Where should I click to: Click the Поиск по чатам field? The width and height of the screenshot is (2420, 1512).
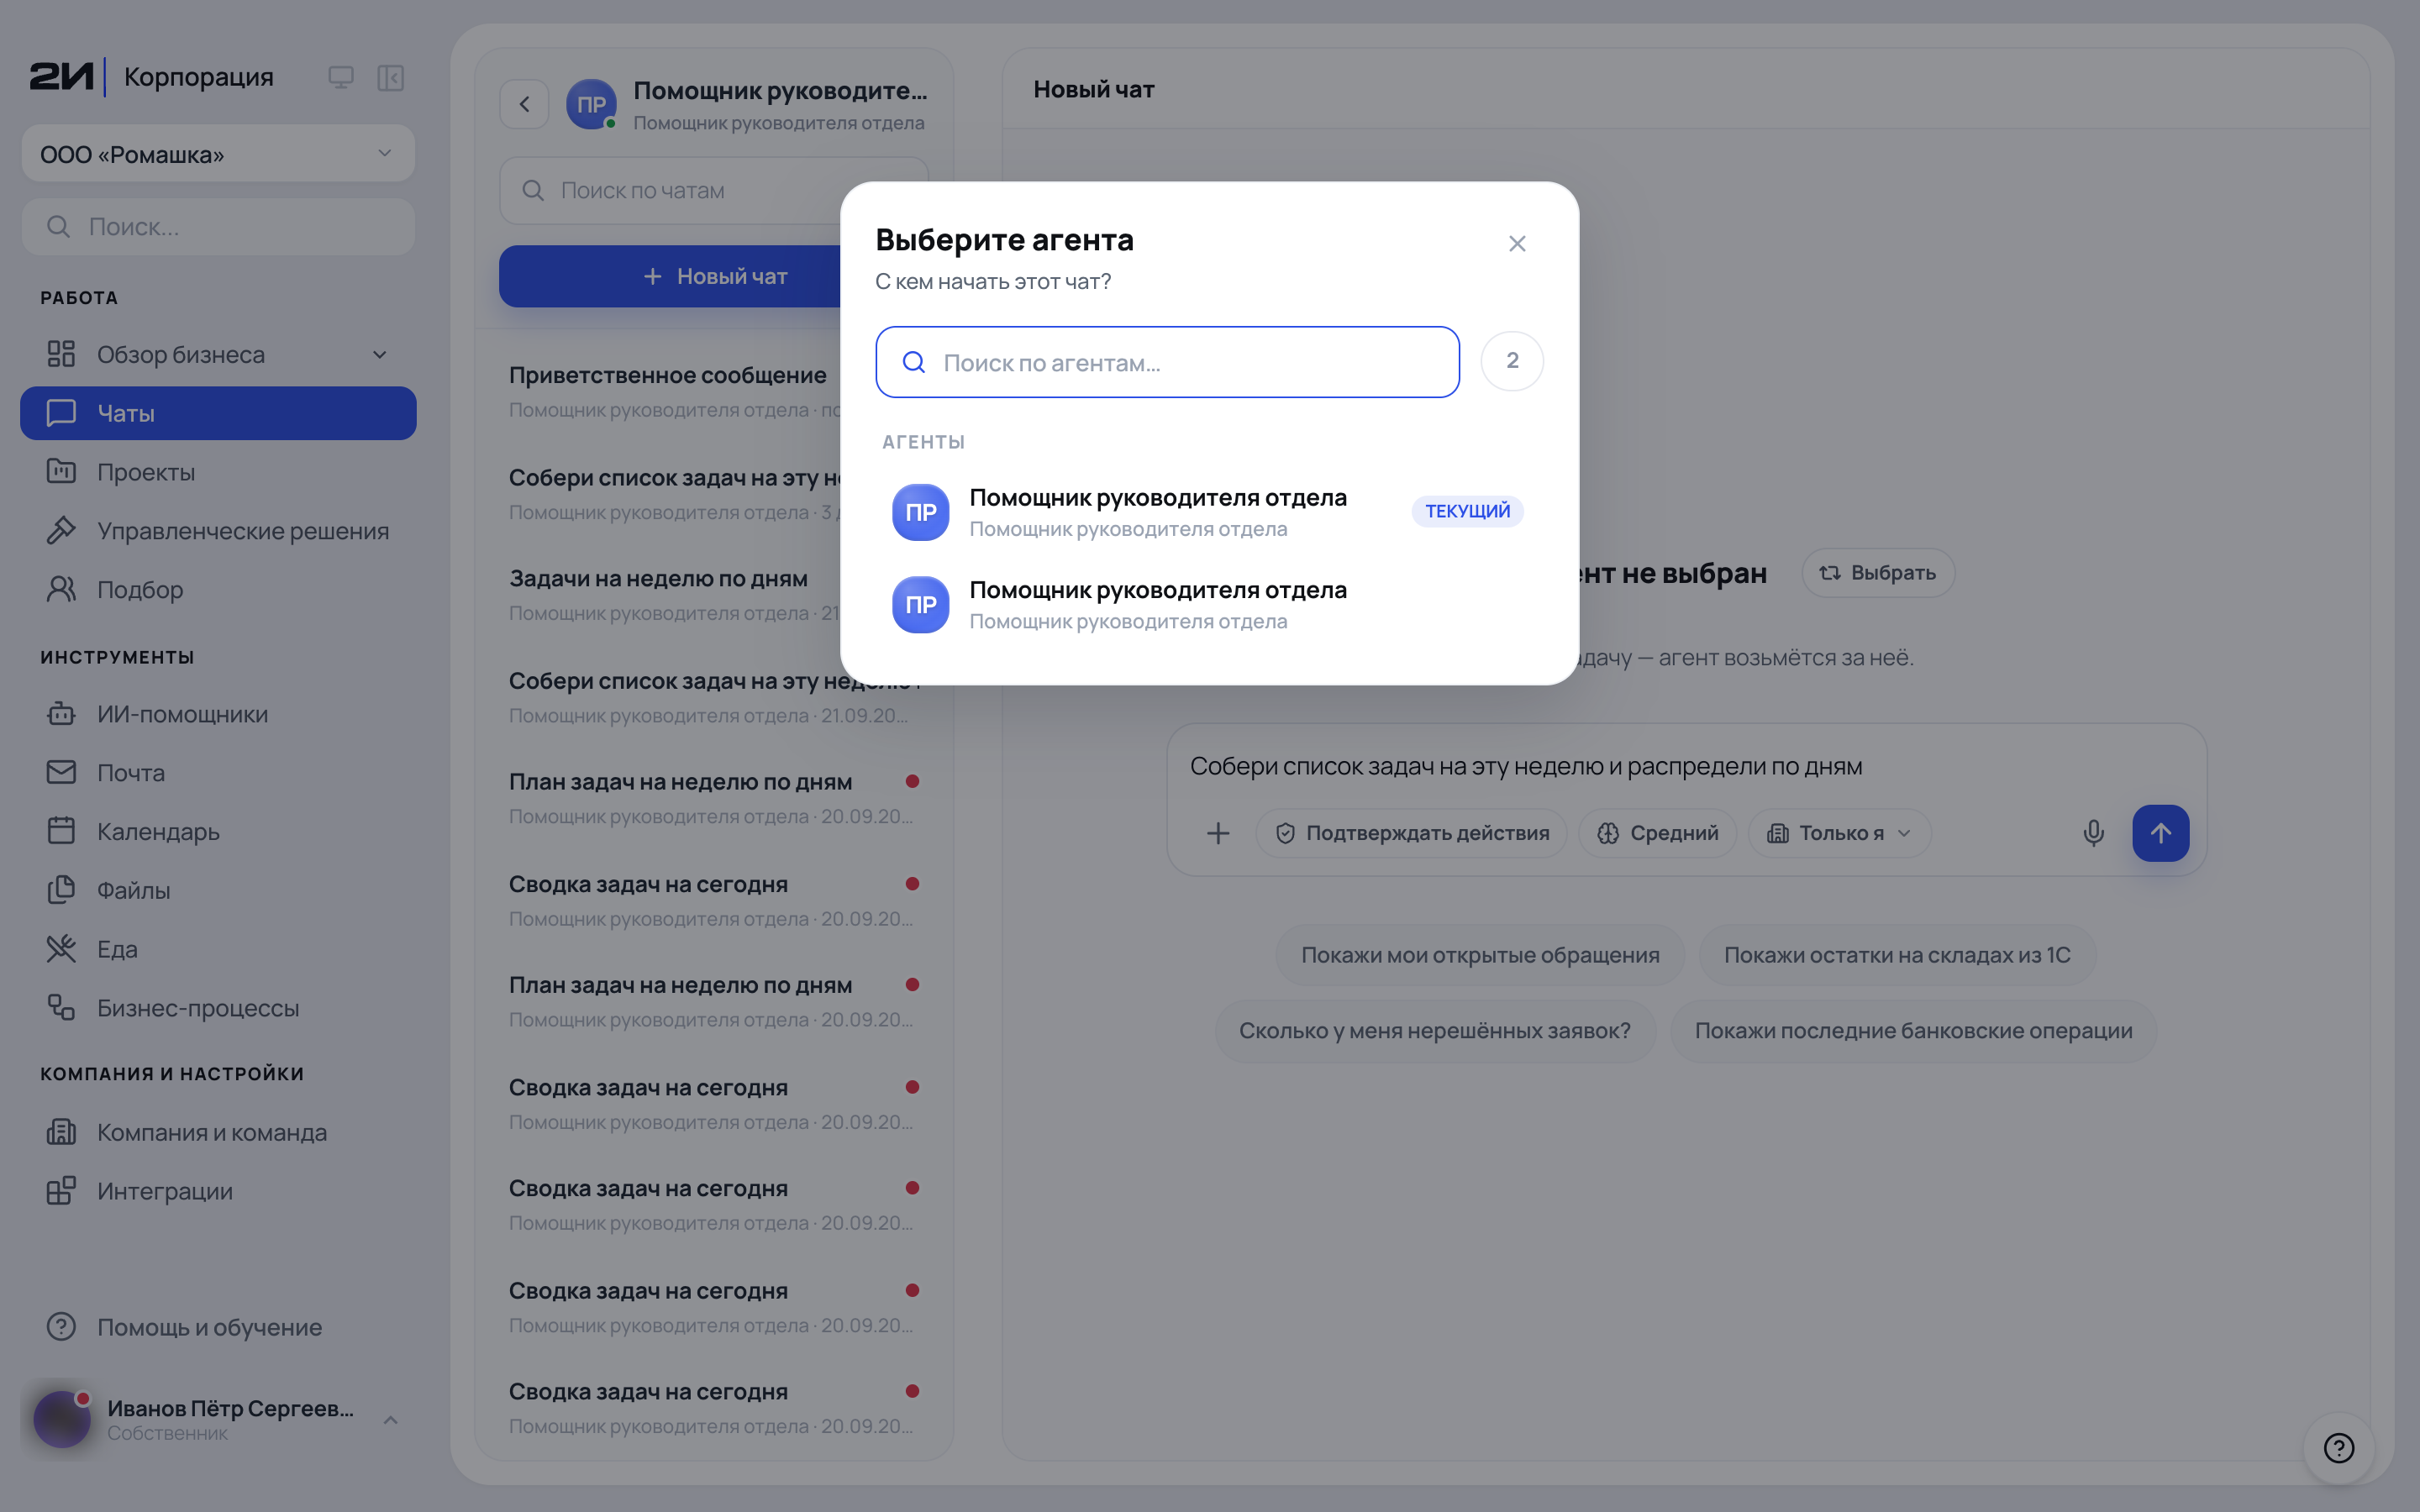713,190
